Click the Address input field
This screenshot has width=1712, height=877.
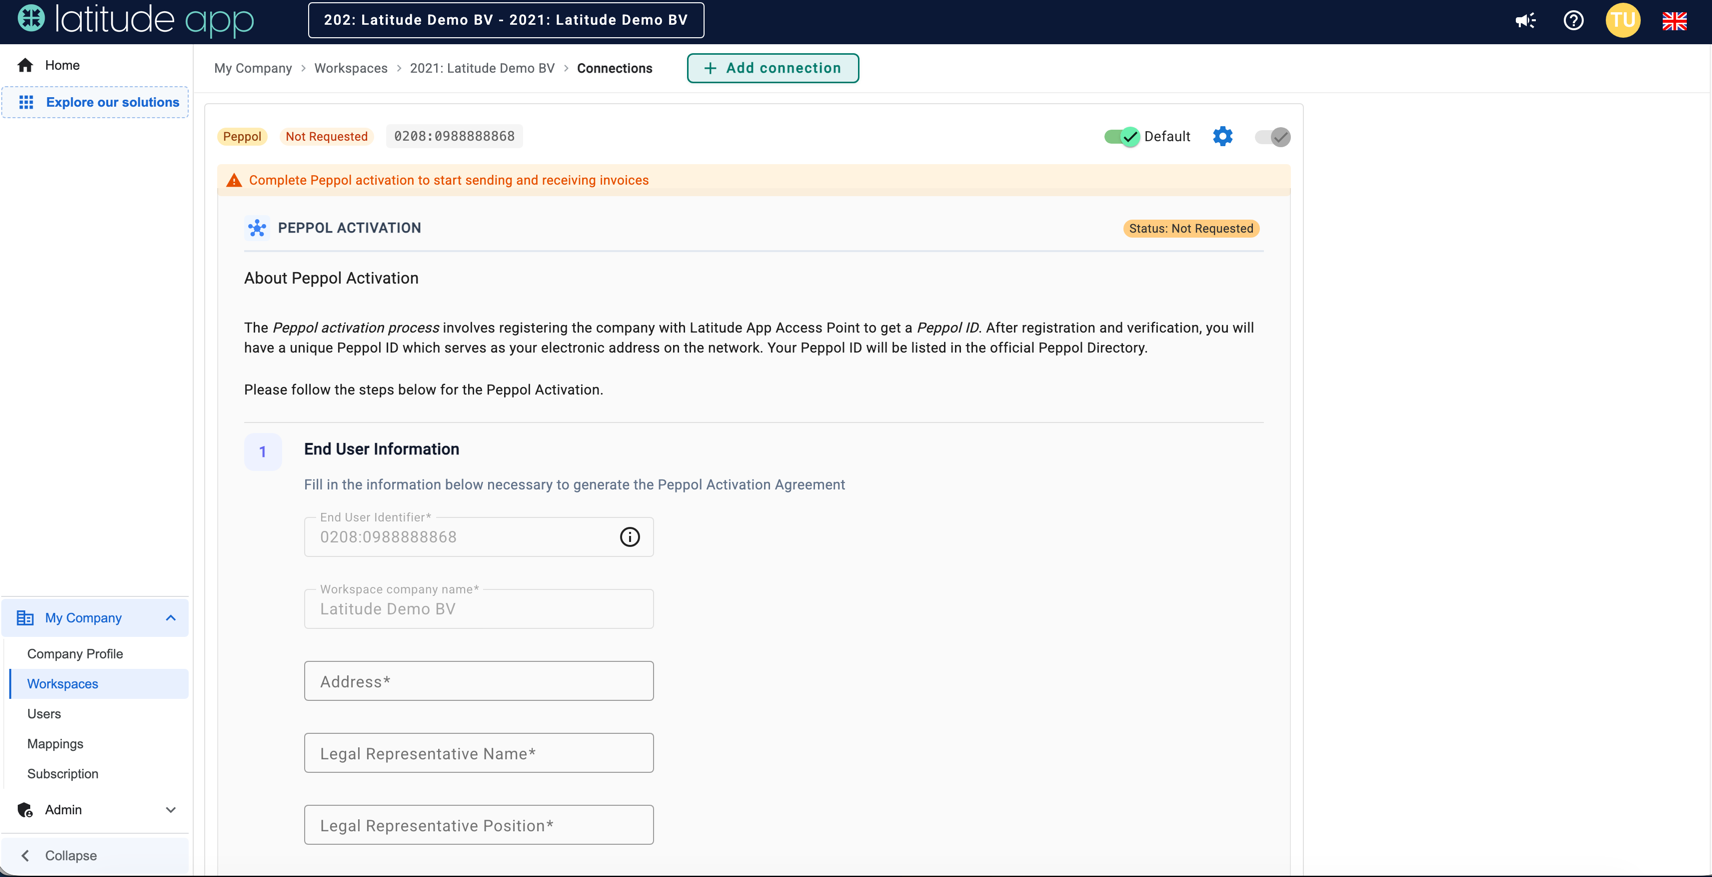tap(479, 681)
